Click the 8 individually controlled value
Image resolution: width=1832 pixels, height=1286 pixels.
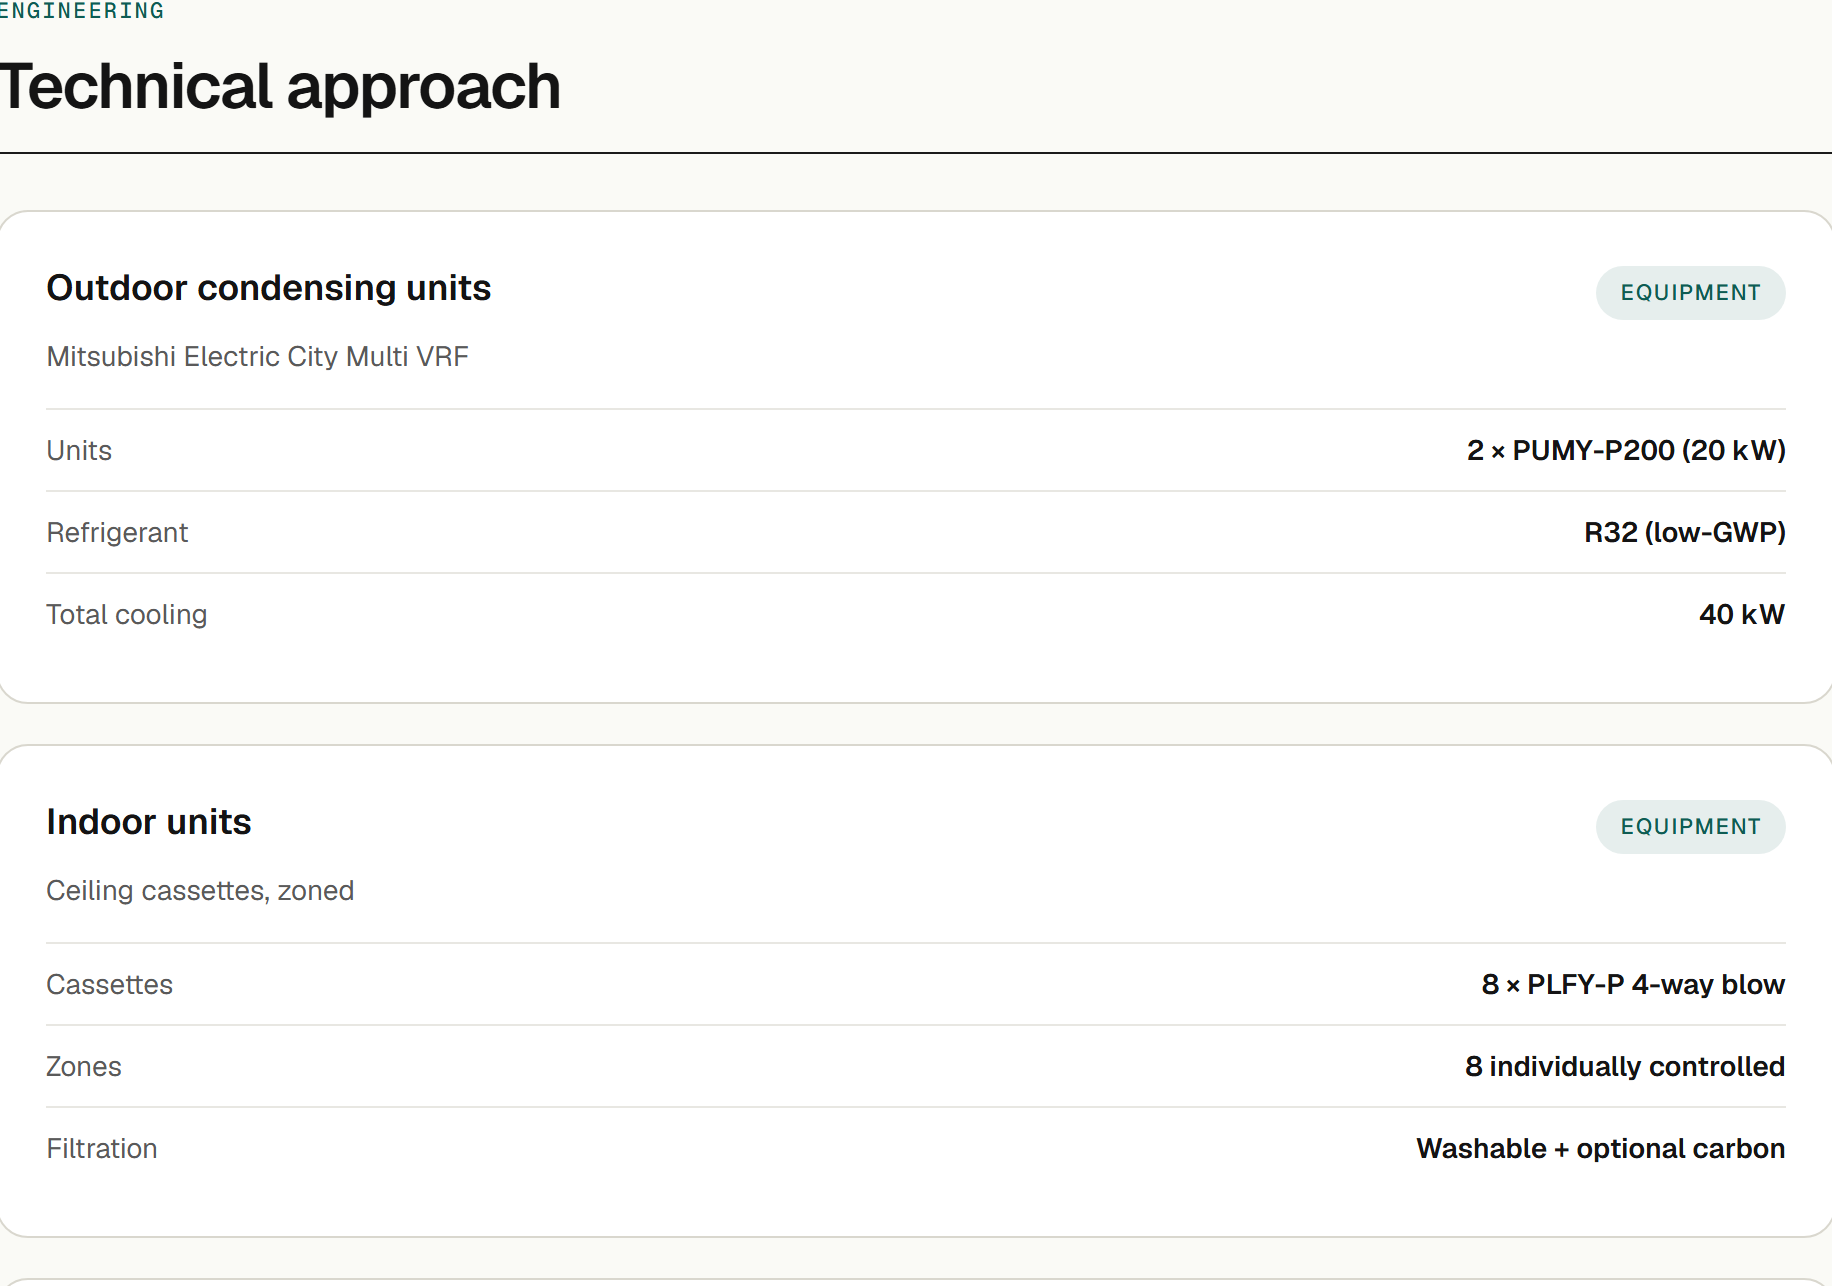coord(1625,1067)
